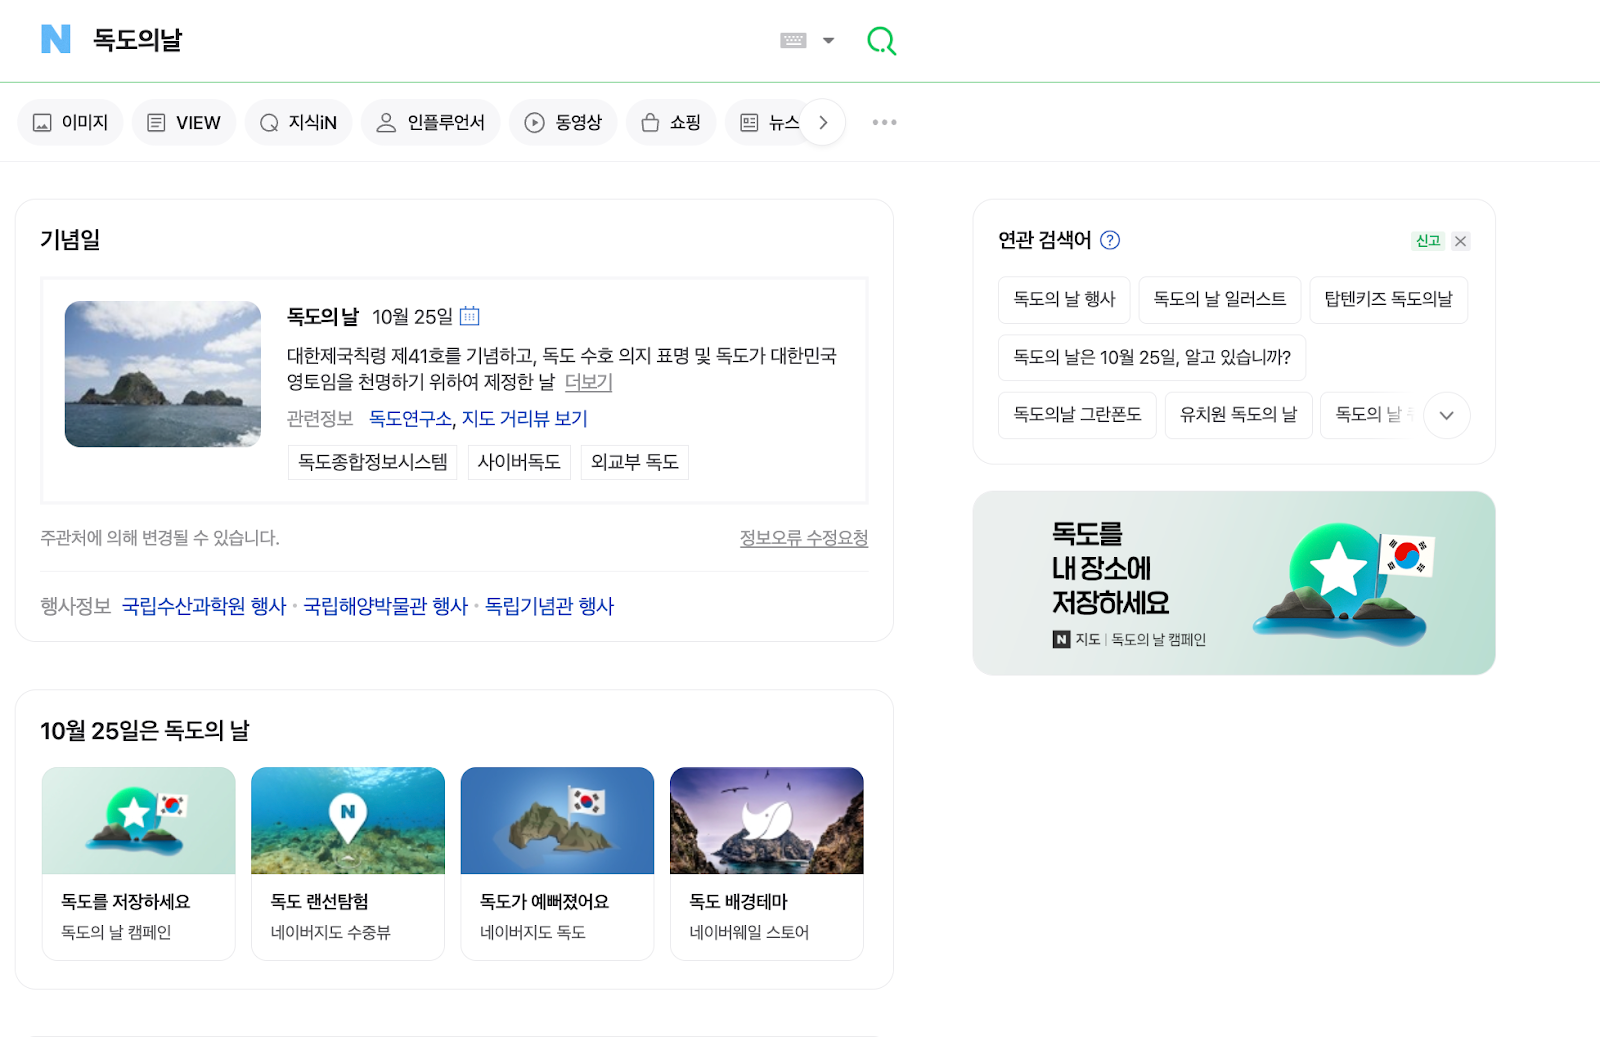The image size is (1600, 1037).
Task: Open 독도 랜선탐험 underwater card thumbnail
Action: 348,821
